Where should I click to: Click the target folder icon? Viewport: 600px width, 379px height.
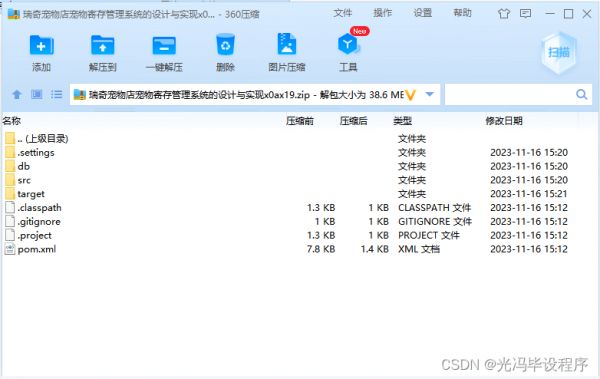click(10, 193)
